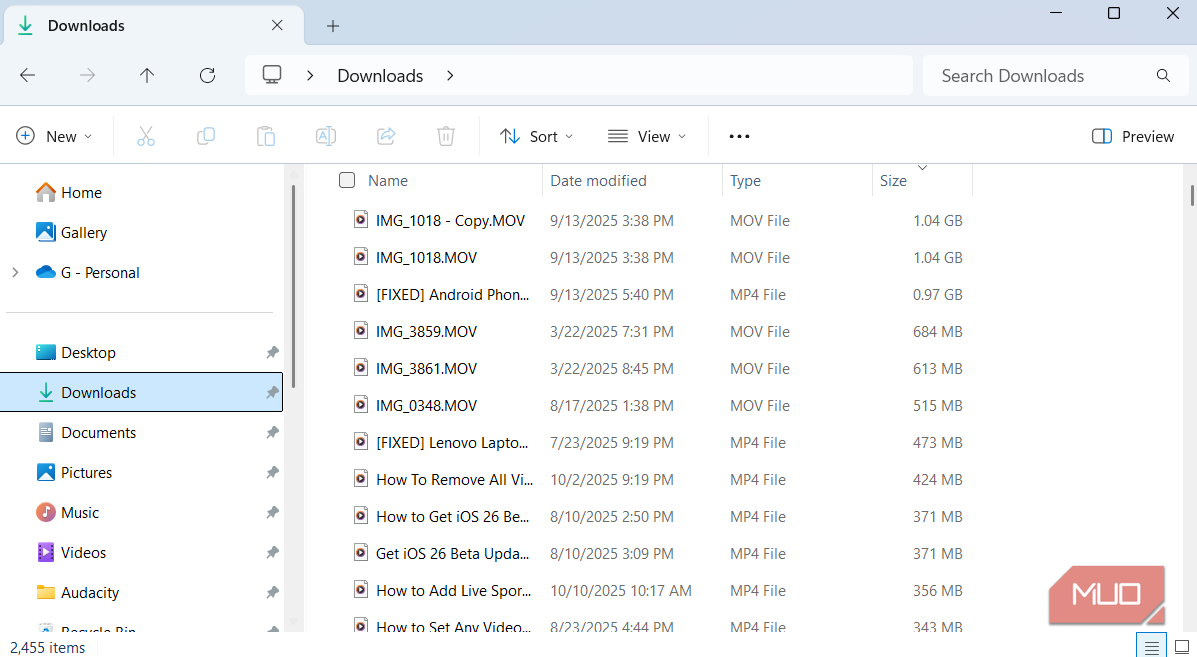Click the Search Downloads field
The image size is (1197, 657).
(x=1057, y=76)
